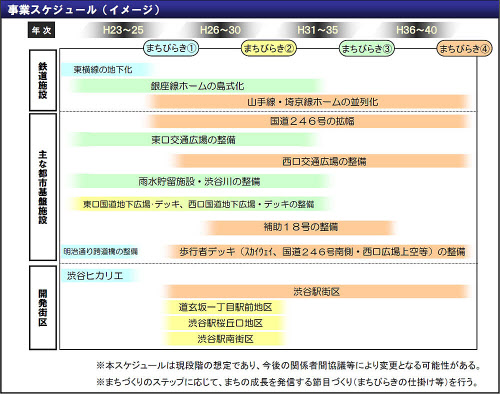Select the 山手線・埼京線ホームの並列化 bar
The height and width of the screenshot is (394, 500).
click(x=310, y=102)
